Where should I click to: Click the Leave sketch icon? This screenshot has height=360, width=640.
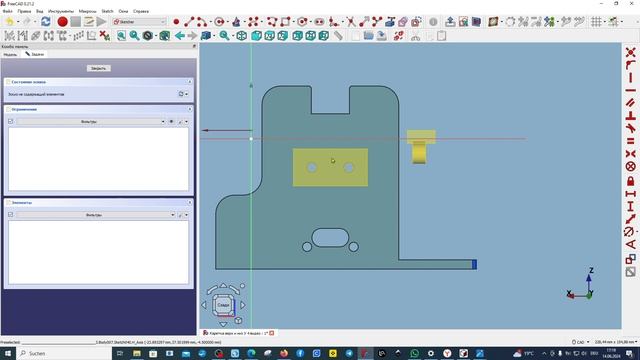point(450,22)
